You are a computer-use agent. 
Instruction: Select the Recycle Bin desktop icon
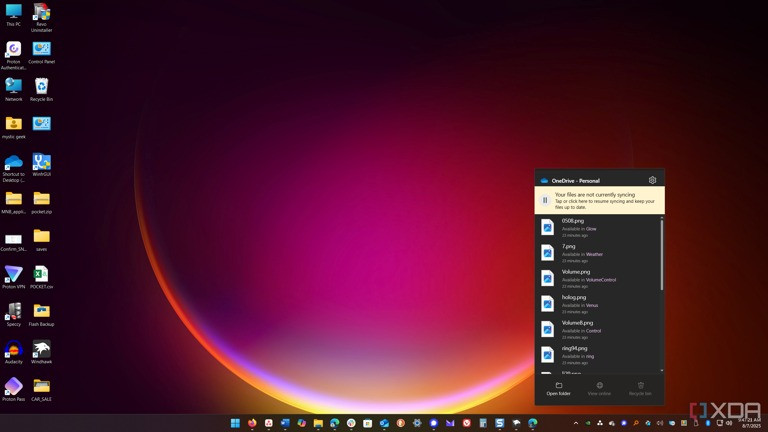pyautogui.click(x=41, y=89)
